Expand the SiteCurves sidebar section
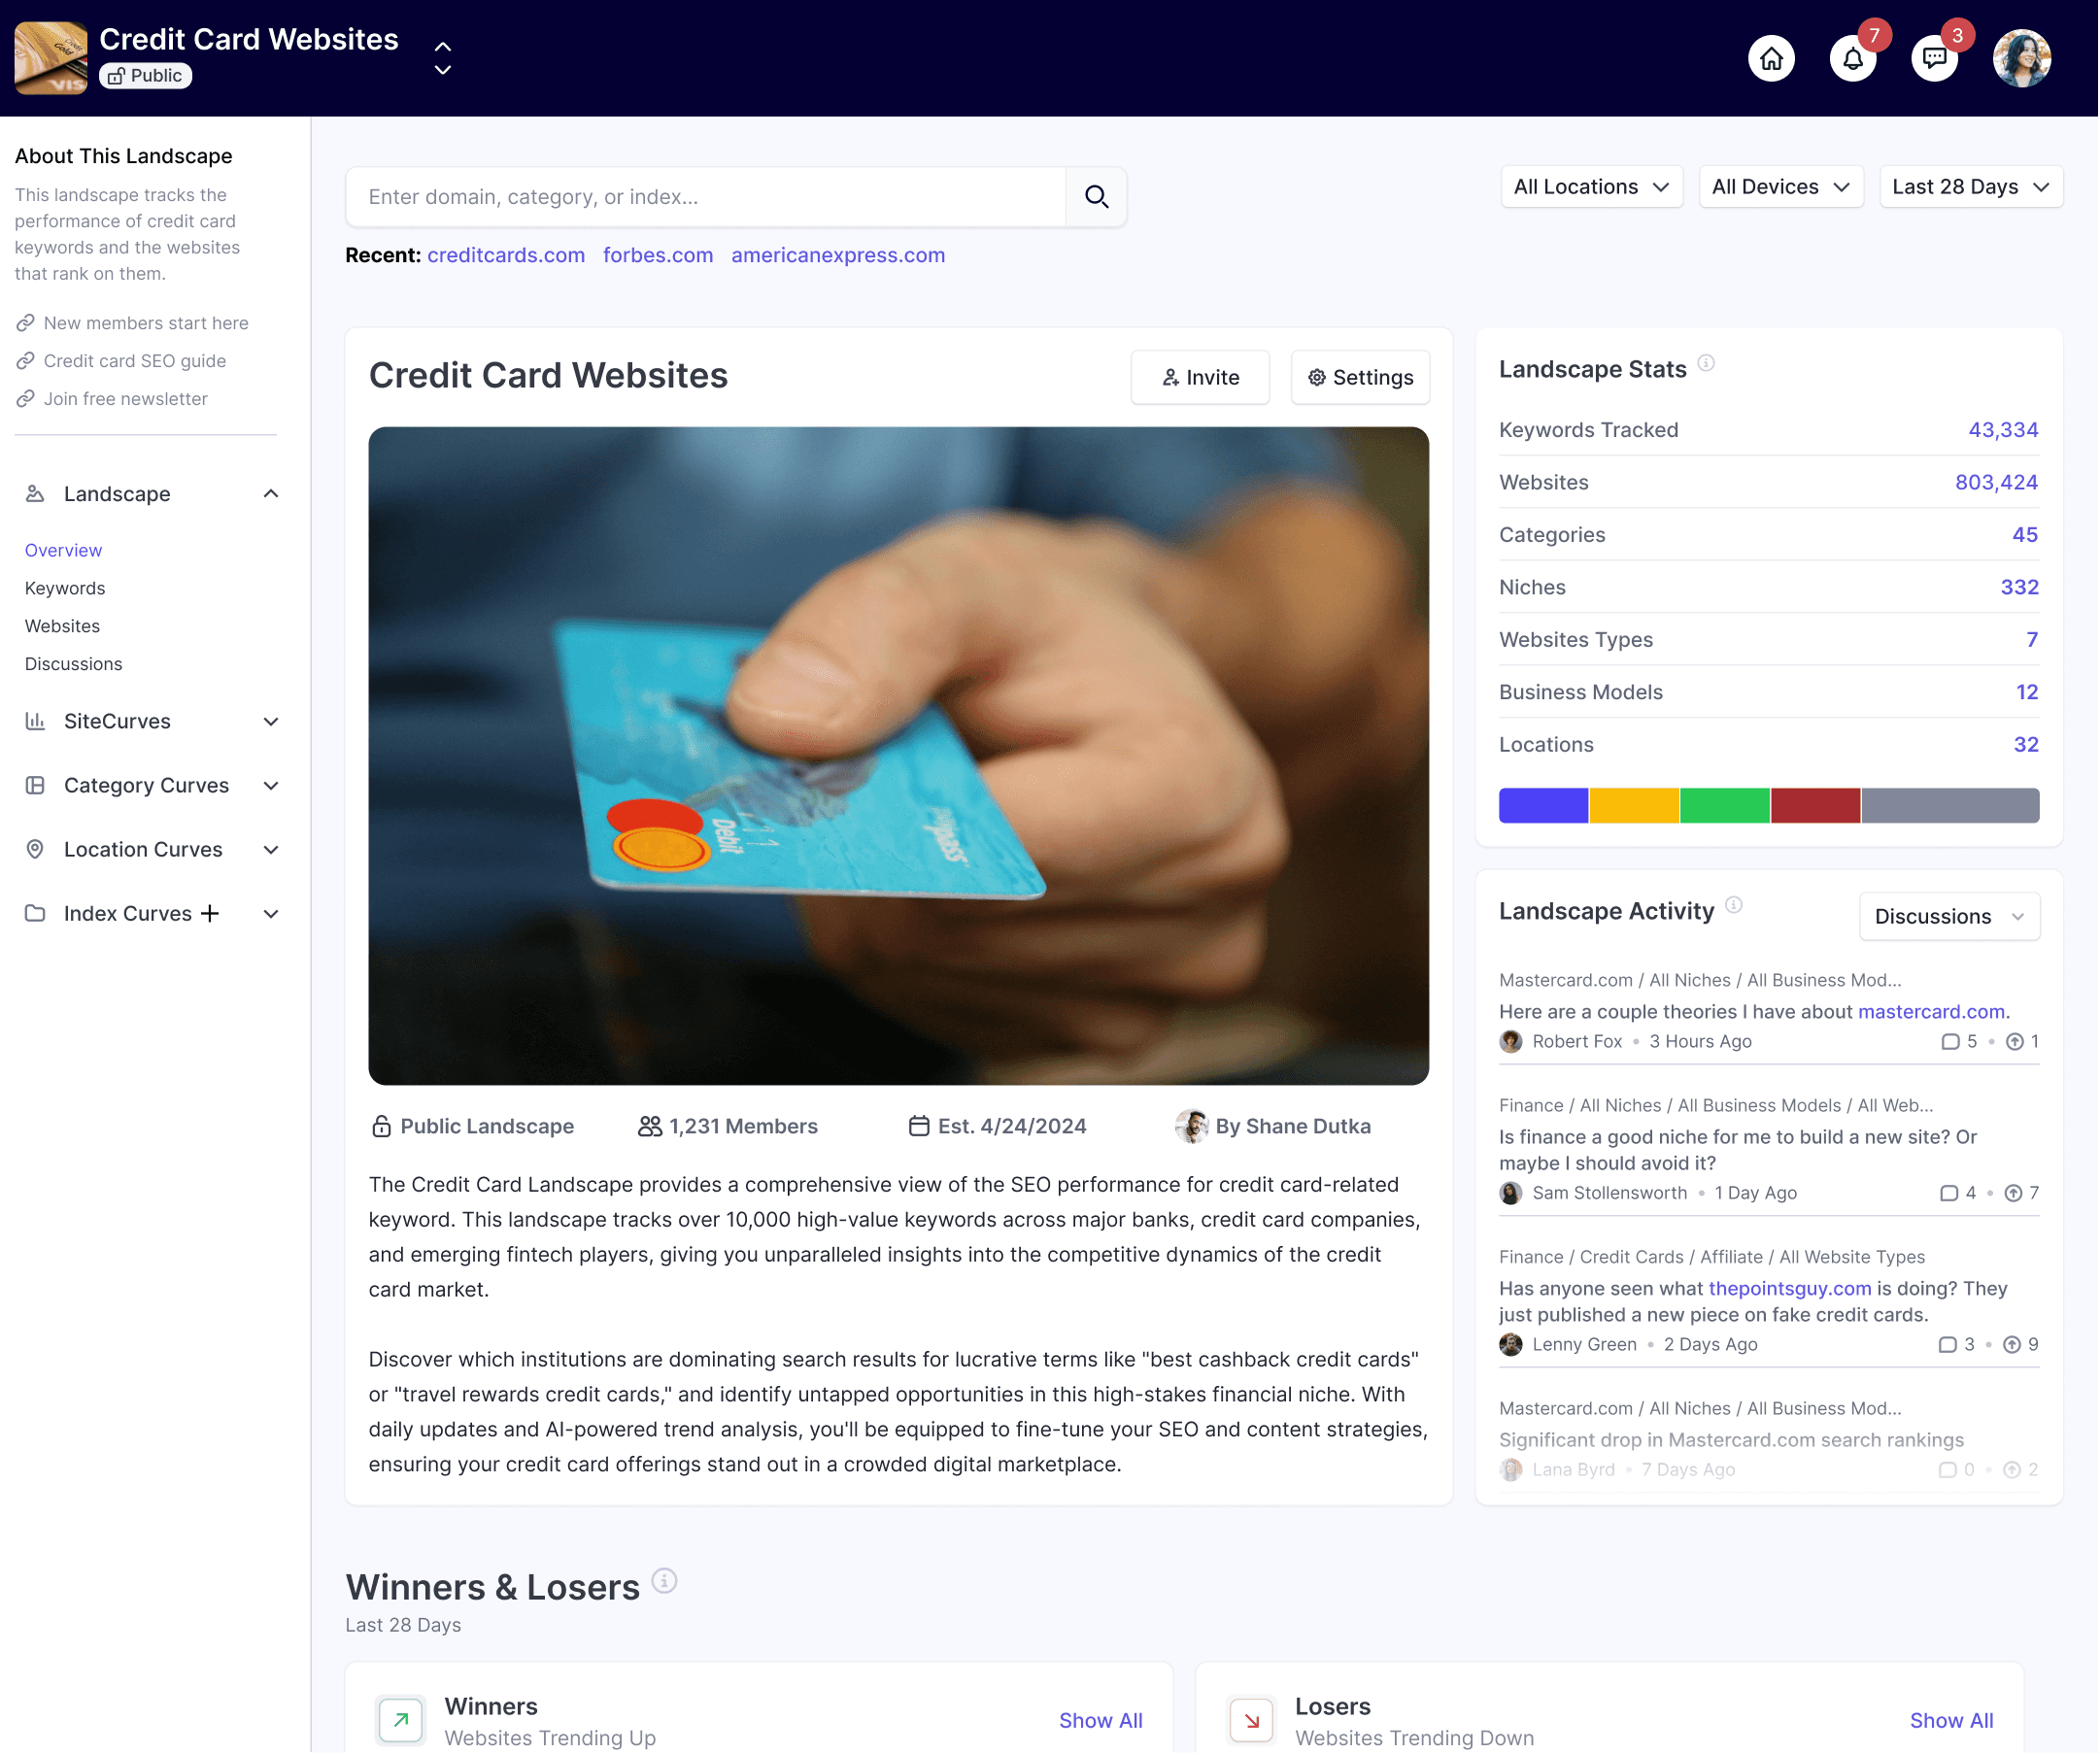This screenshot has width=2100, height=1753. (271, 722)
